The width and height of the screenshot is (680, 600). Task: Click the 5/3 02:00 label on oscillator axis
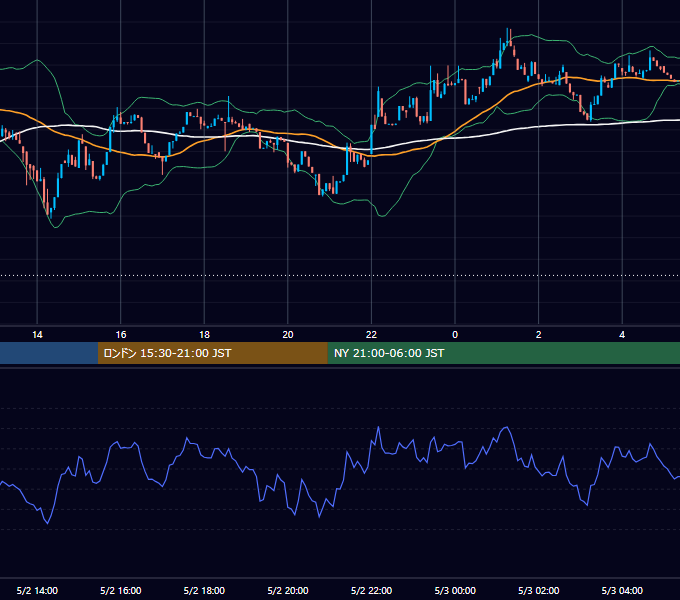point(539,590)
